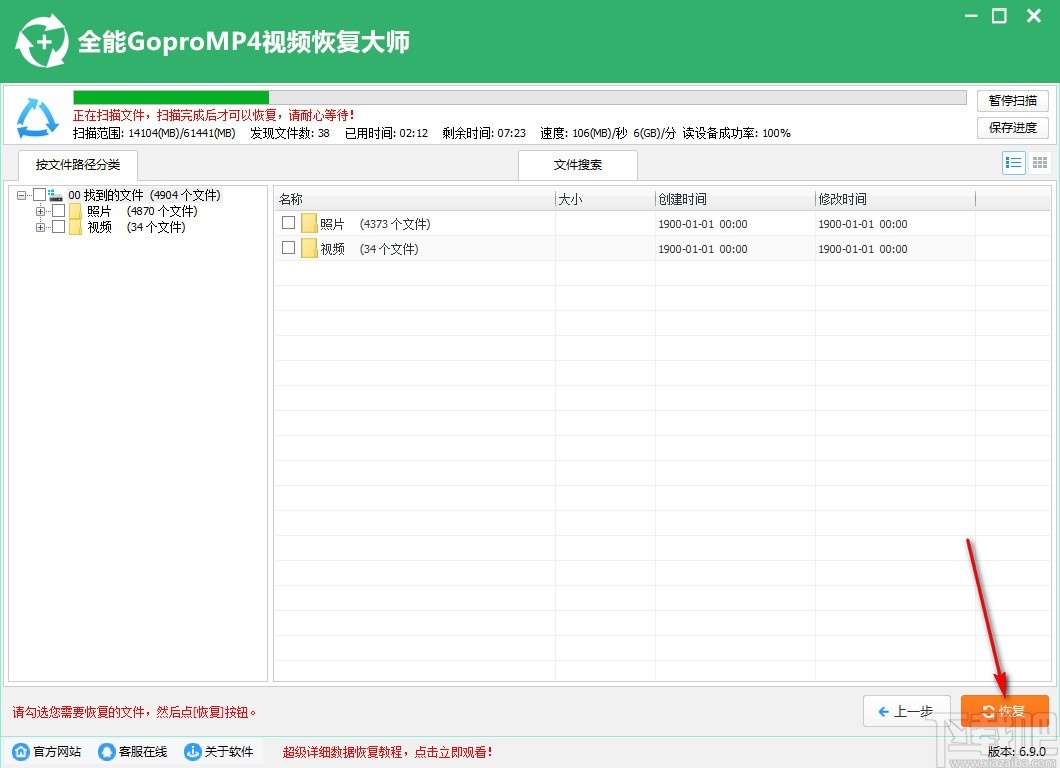The width and height of the screenshot is (1060, 768).
Task: Click the 暂停扫描 button
Action: point(1013,101)
